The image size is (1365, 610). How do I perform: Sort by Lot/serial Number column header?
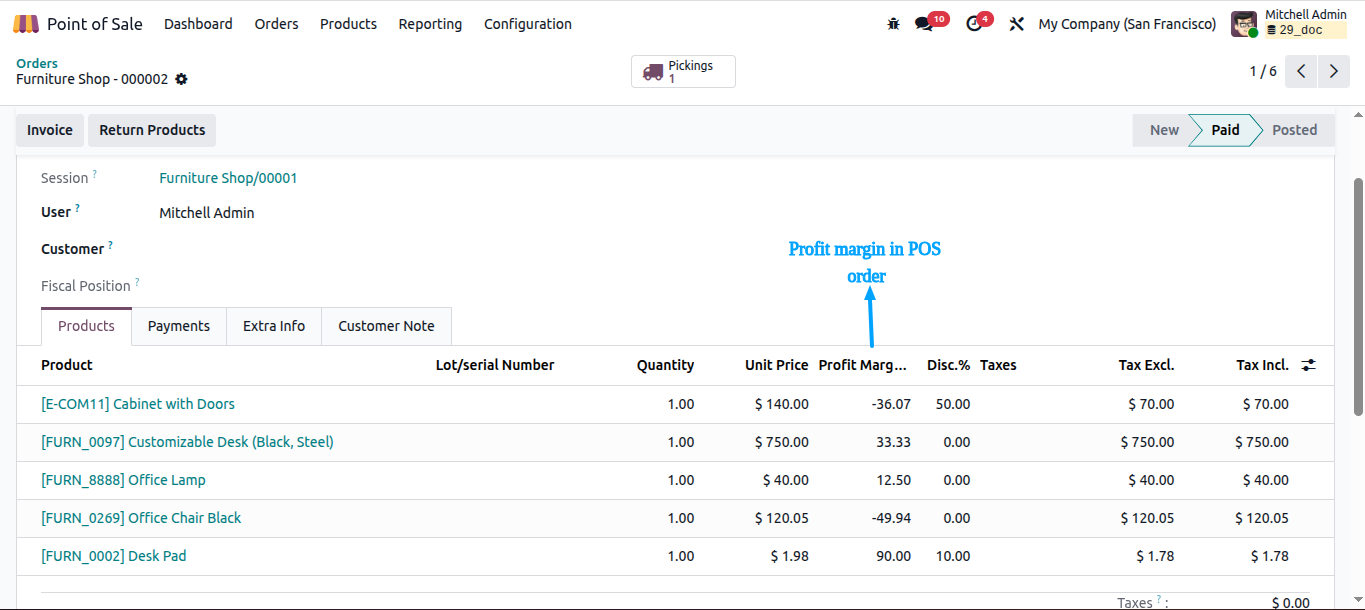pos(495,365)
